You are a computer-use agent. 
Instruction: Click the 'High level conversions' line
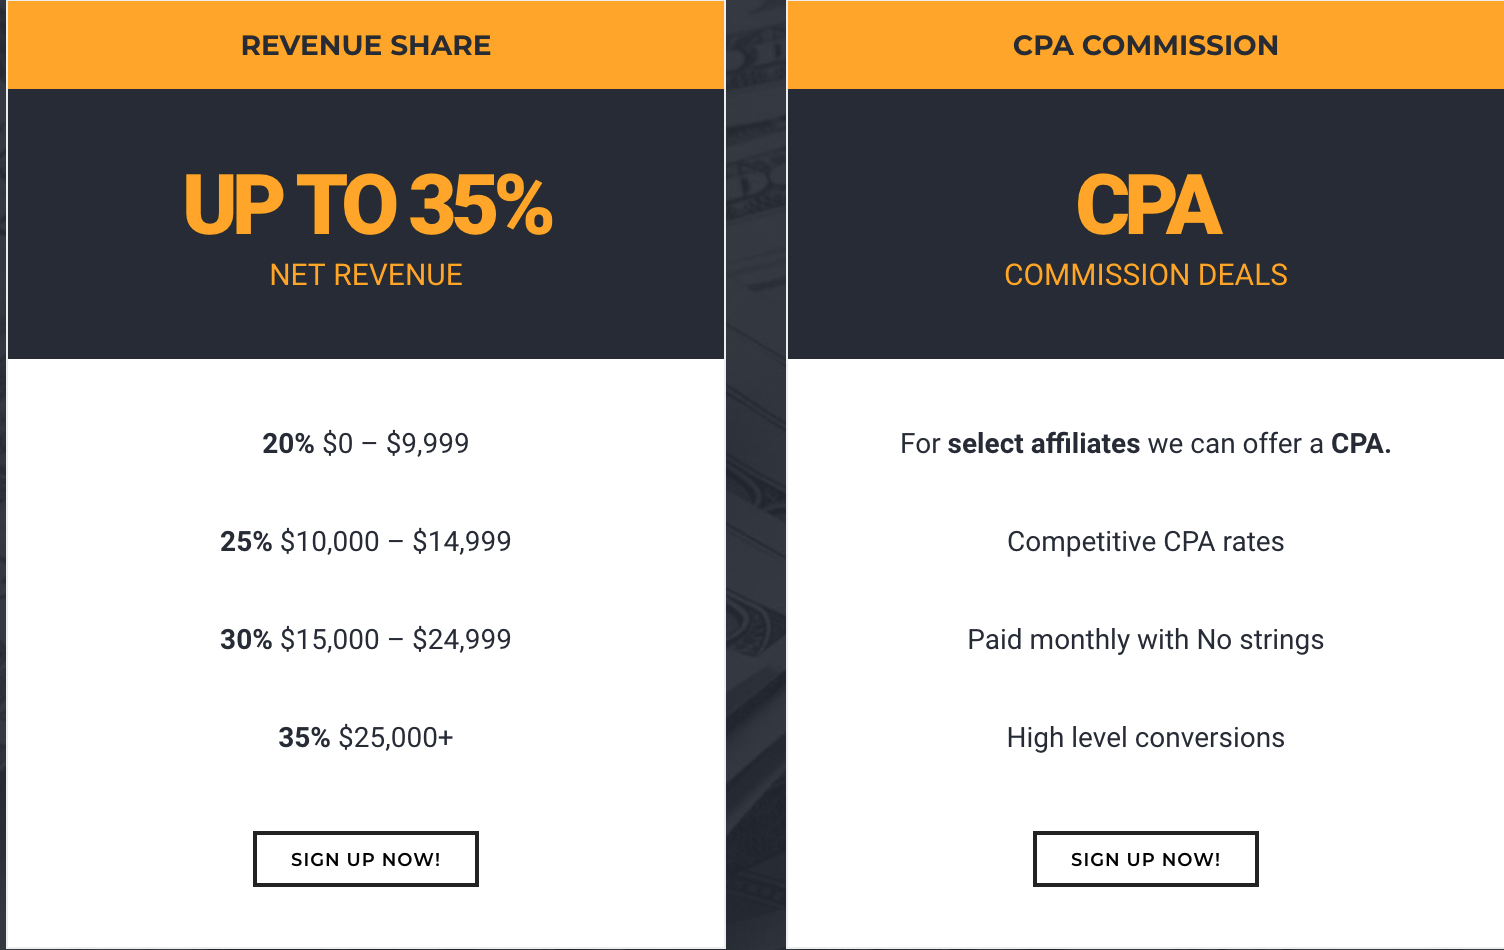tap(1146, 737)
